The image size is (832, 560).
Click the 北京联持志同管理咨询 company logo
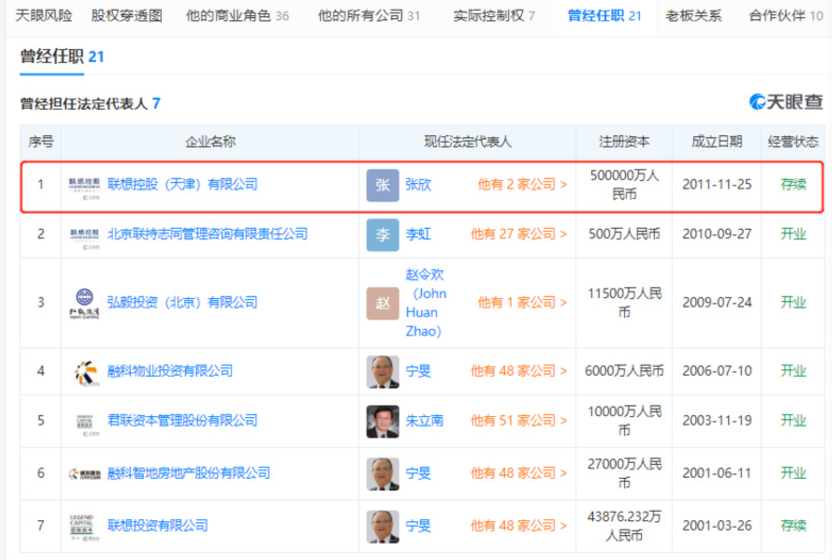click(84, 238)
